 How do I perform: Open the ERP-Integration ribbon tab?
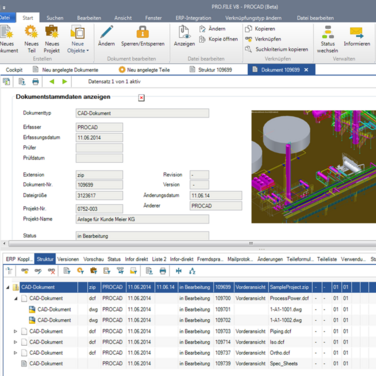[x=193, y=18]
